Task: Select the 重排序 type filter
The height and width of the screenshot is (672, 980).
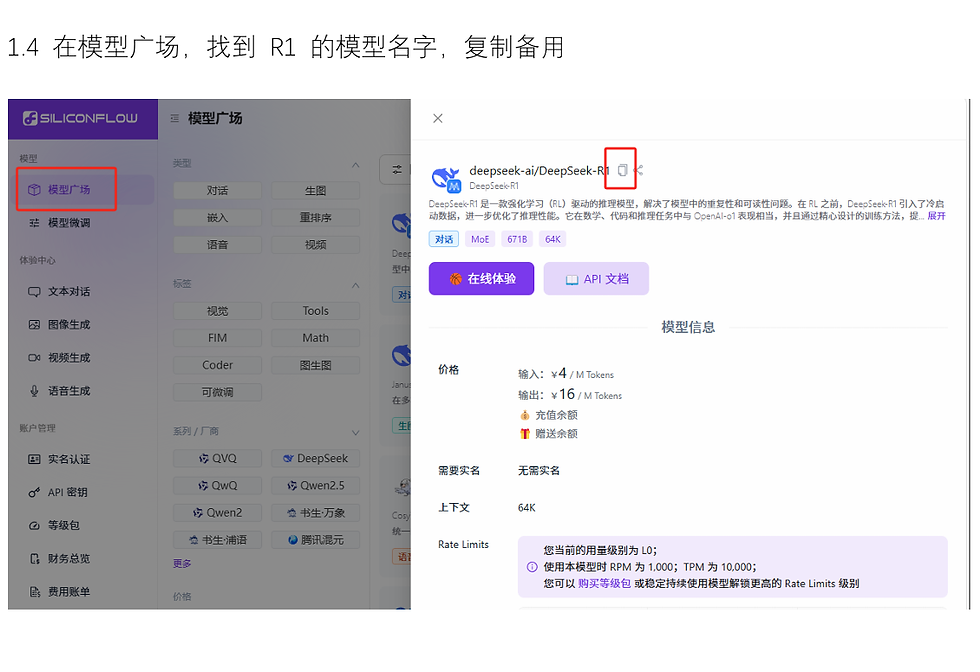Action: 316,218
